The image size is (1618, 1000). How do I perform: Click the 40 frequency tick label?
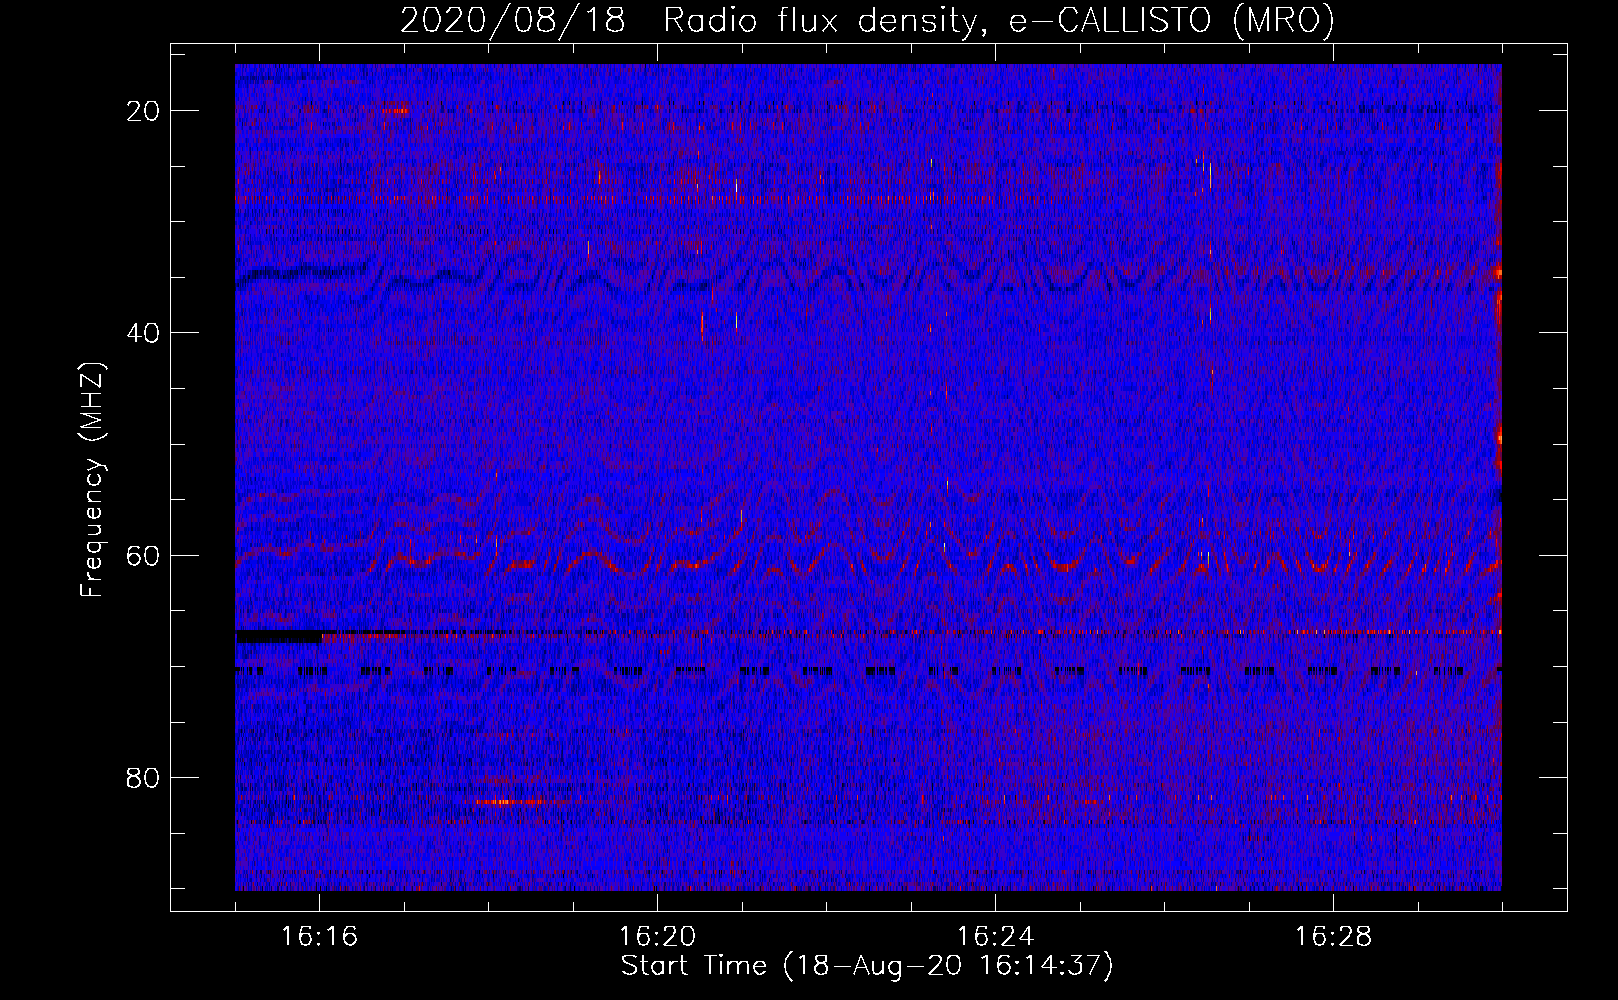click(144, 333)
